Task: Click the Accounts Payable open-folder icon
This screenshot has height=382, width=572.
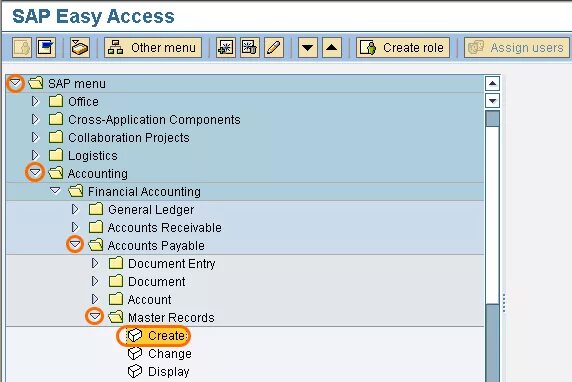Action: point(96,245)
